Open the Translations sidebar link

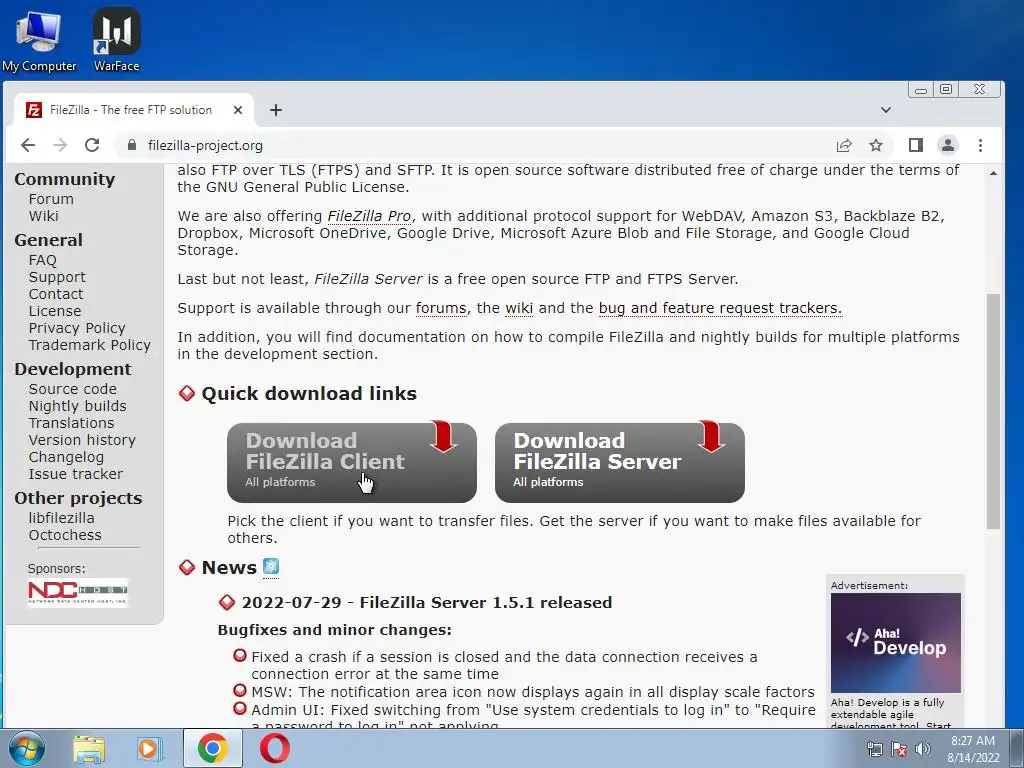[71, 423]
